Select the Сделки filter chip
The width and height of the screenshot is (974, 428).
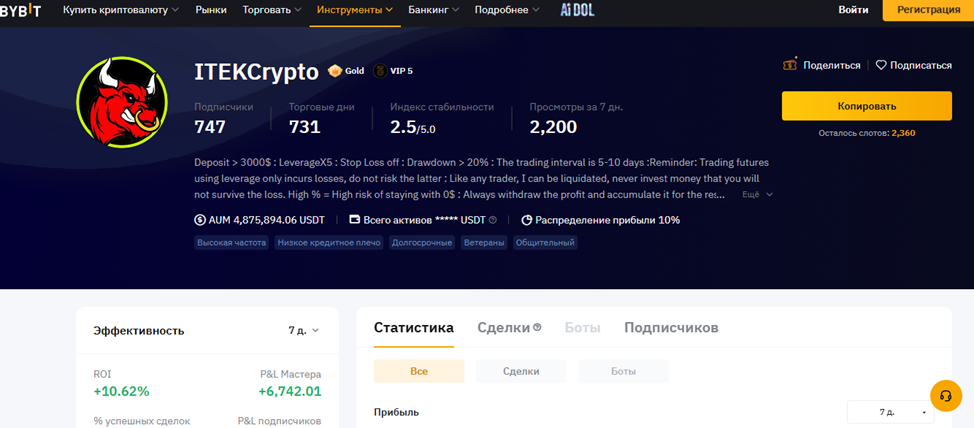click(521, 371)
